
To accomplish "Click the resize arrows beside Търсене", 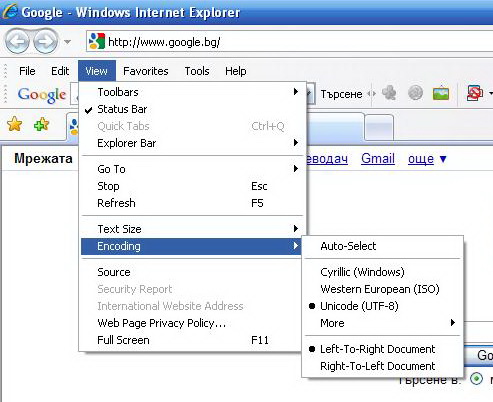I will pyautogui.click(x=372, y=94).
